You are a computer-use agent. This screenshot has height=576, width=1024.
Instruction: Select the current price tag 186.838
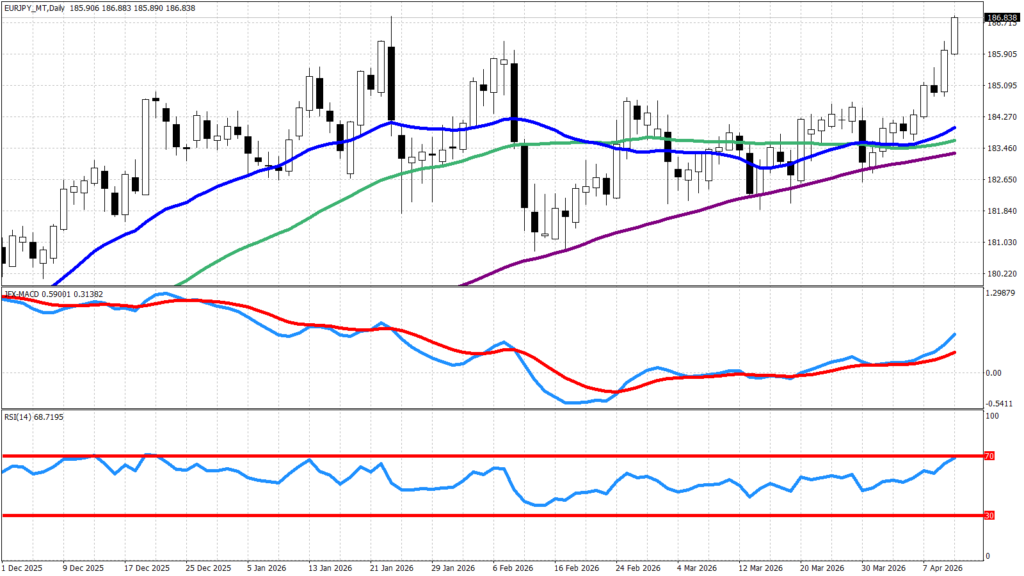pos(1002,18)
